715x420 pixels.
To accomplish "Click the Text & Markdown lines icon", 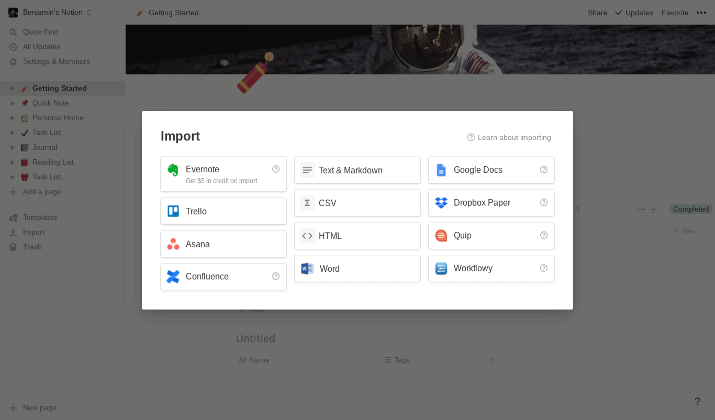I will click(x=307, y=170).
